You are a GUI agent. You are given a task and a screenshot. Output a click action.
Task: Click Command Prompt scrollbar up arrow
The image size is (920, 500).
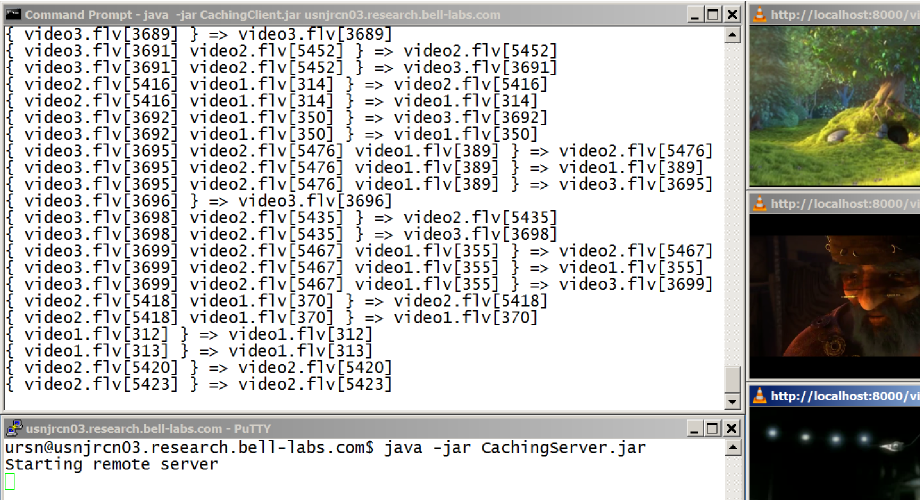(x=732, y=35)
